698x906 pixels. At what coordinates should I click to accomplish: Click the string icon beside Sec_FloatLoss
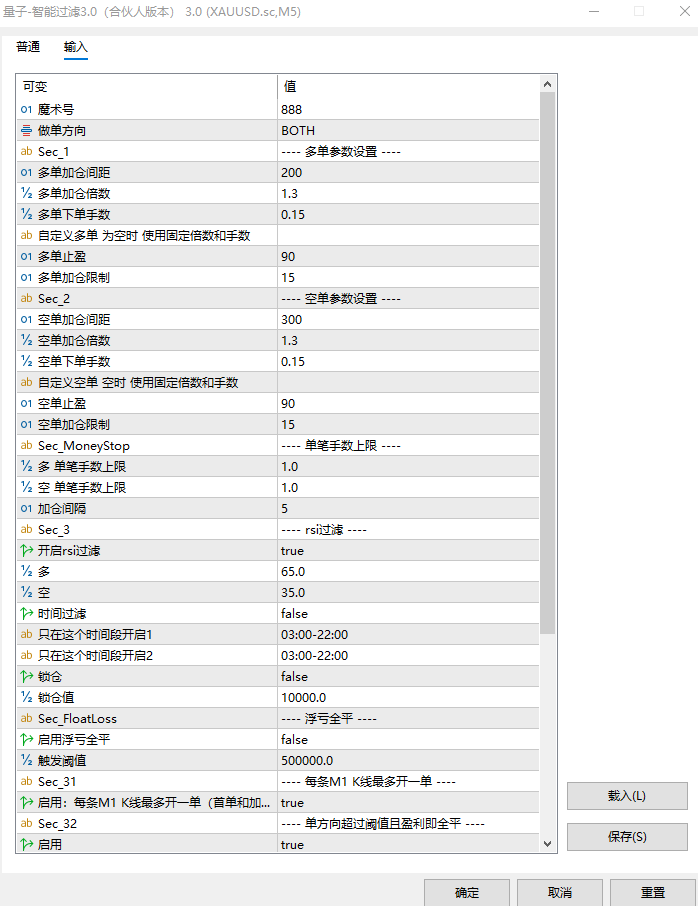point(27,718)
